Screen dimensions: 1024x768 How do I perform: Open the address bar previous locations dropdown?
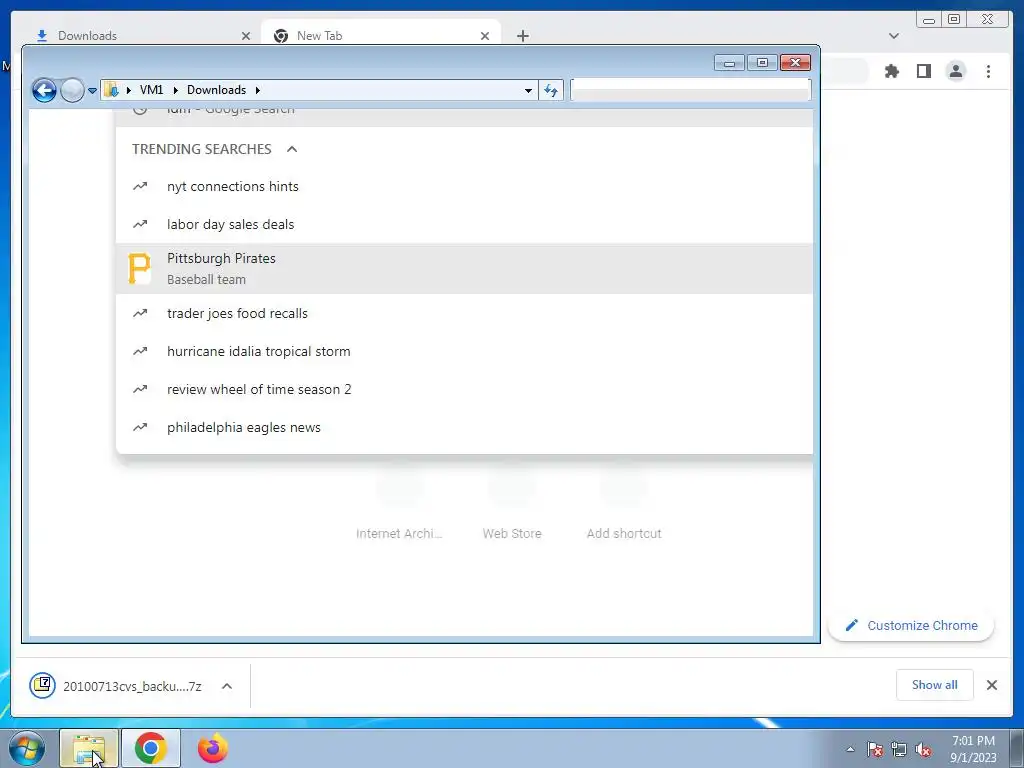[528, 91]
